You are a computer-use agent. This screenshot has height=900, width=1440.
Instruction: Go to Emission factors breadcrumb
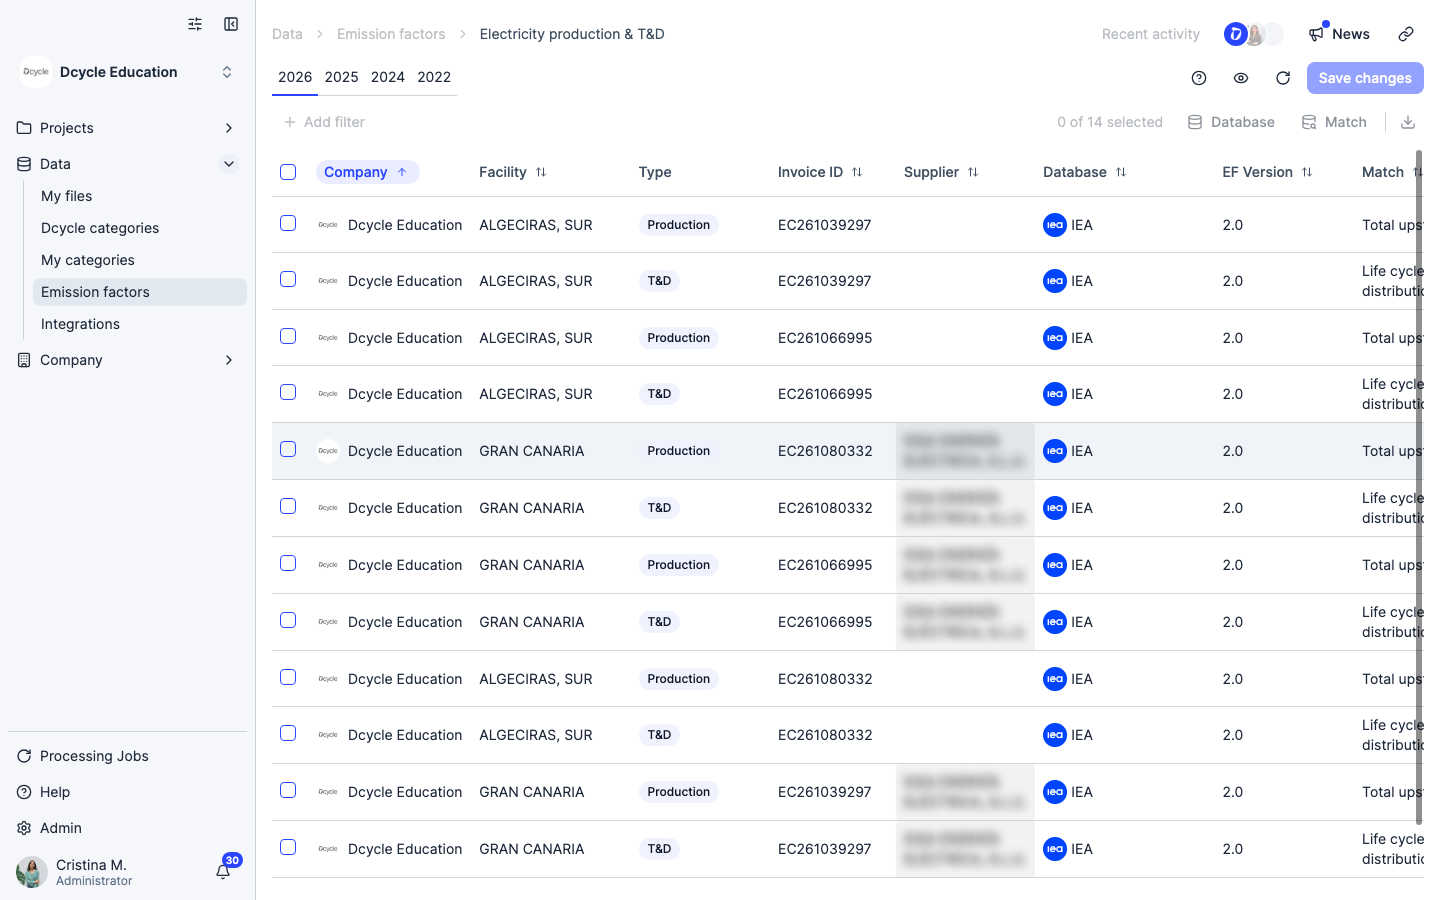click(x=391, y=34)
